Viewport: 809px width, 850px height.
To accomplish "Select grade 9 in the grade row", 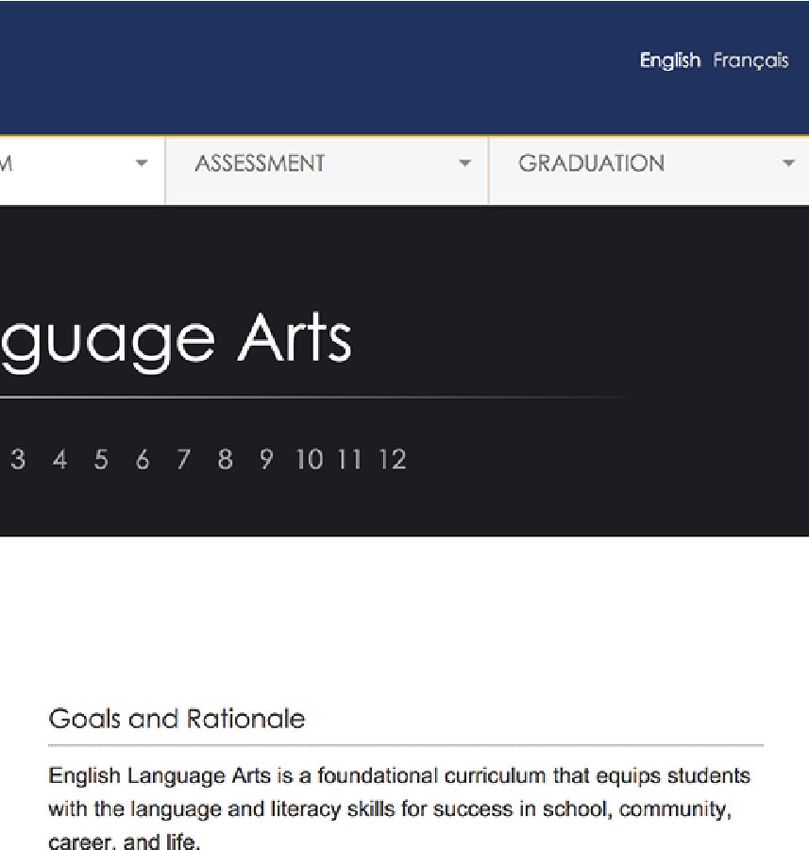I will [x=266, y=460].
